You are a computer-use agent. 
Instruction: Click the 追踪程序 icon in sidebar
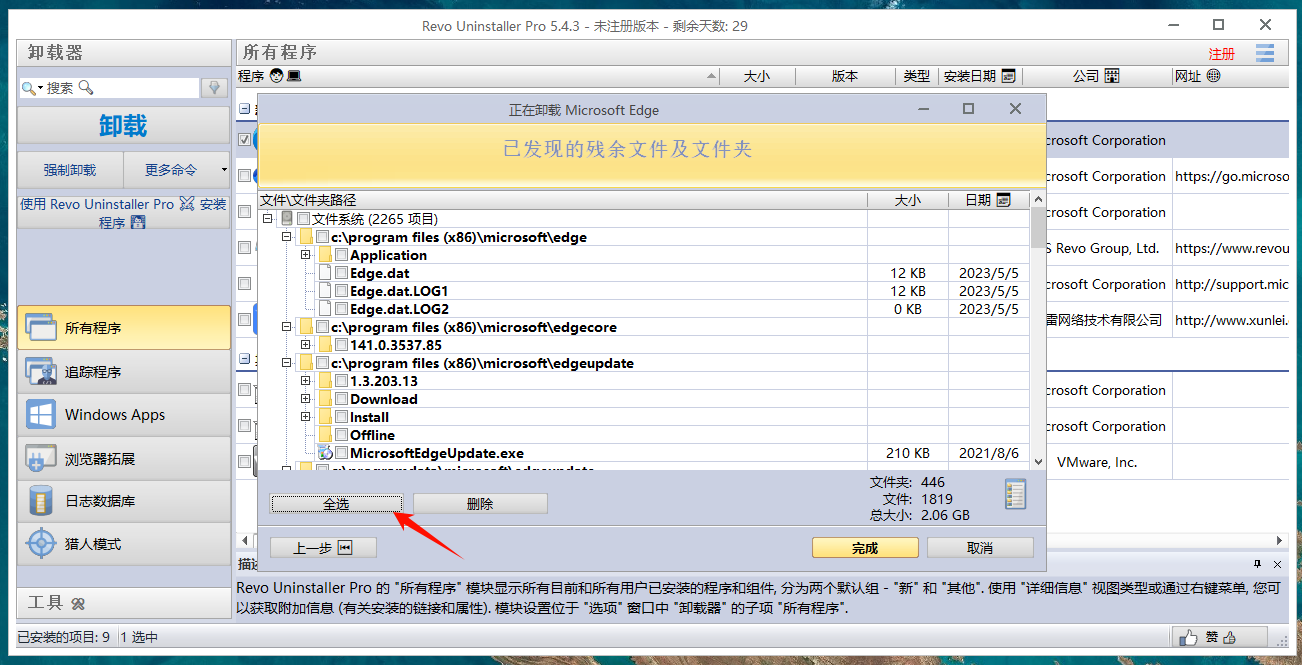pos(41,372)
